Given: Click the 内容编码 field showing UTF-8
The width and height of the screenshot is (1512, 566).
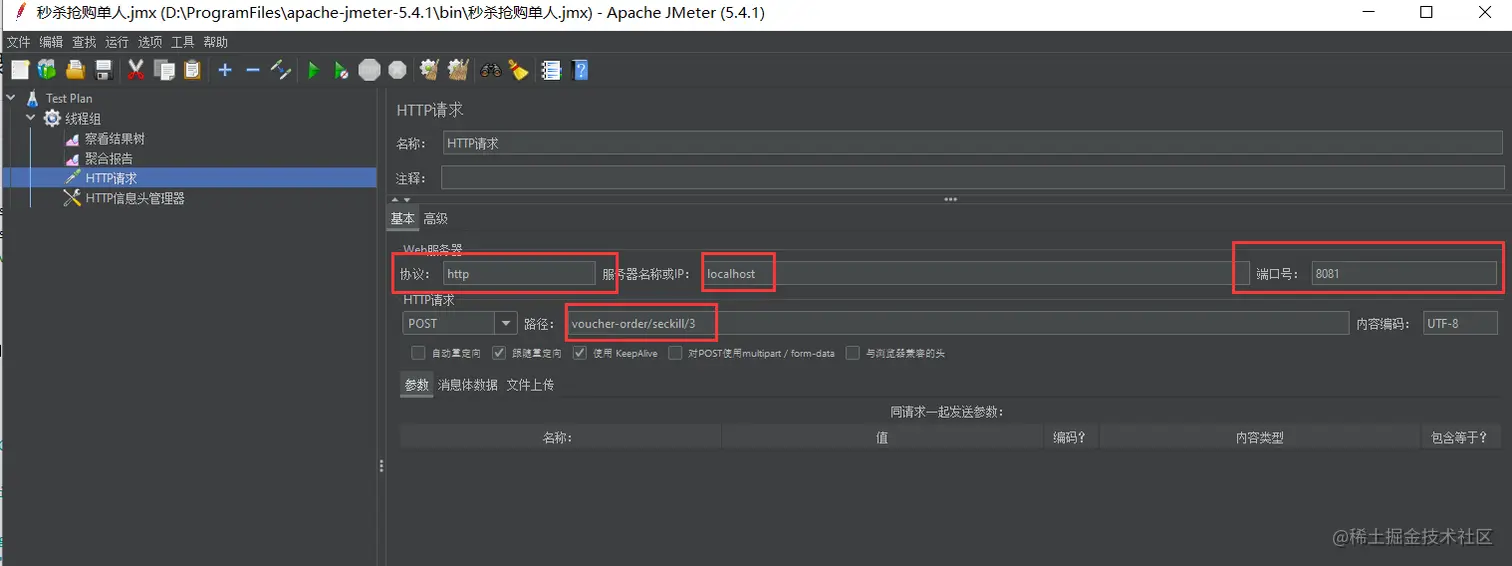Looking at the screenshot, I should (x=1460, y=323).
